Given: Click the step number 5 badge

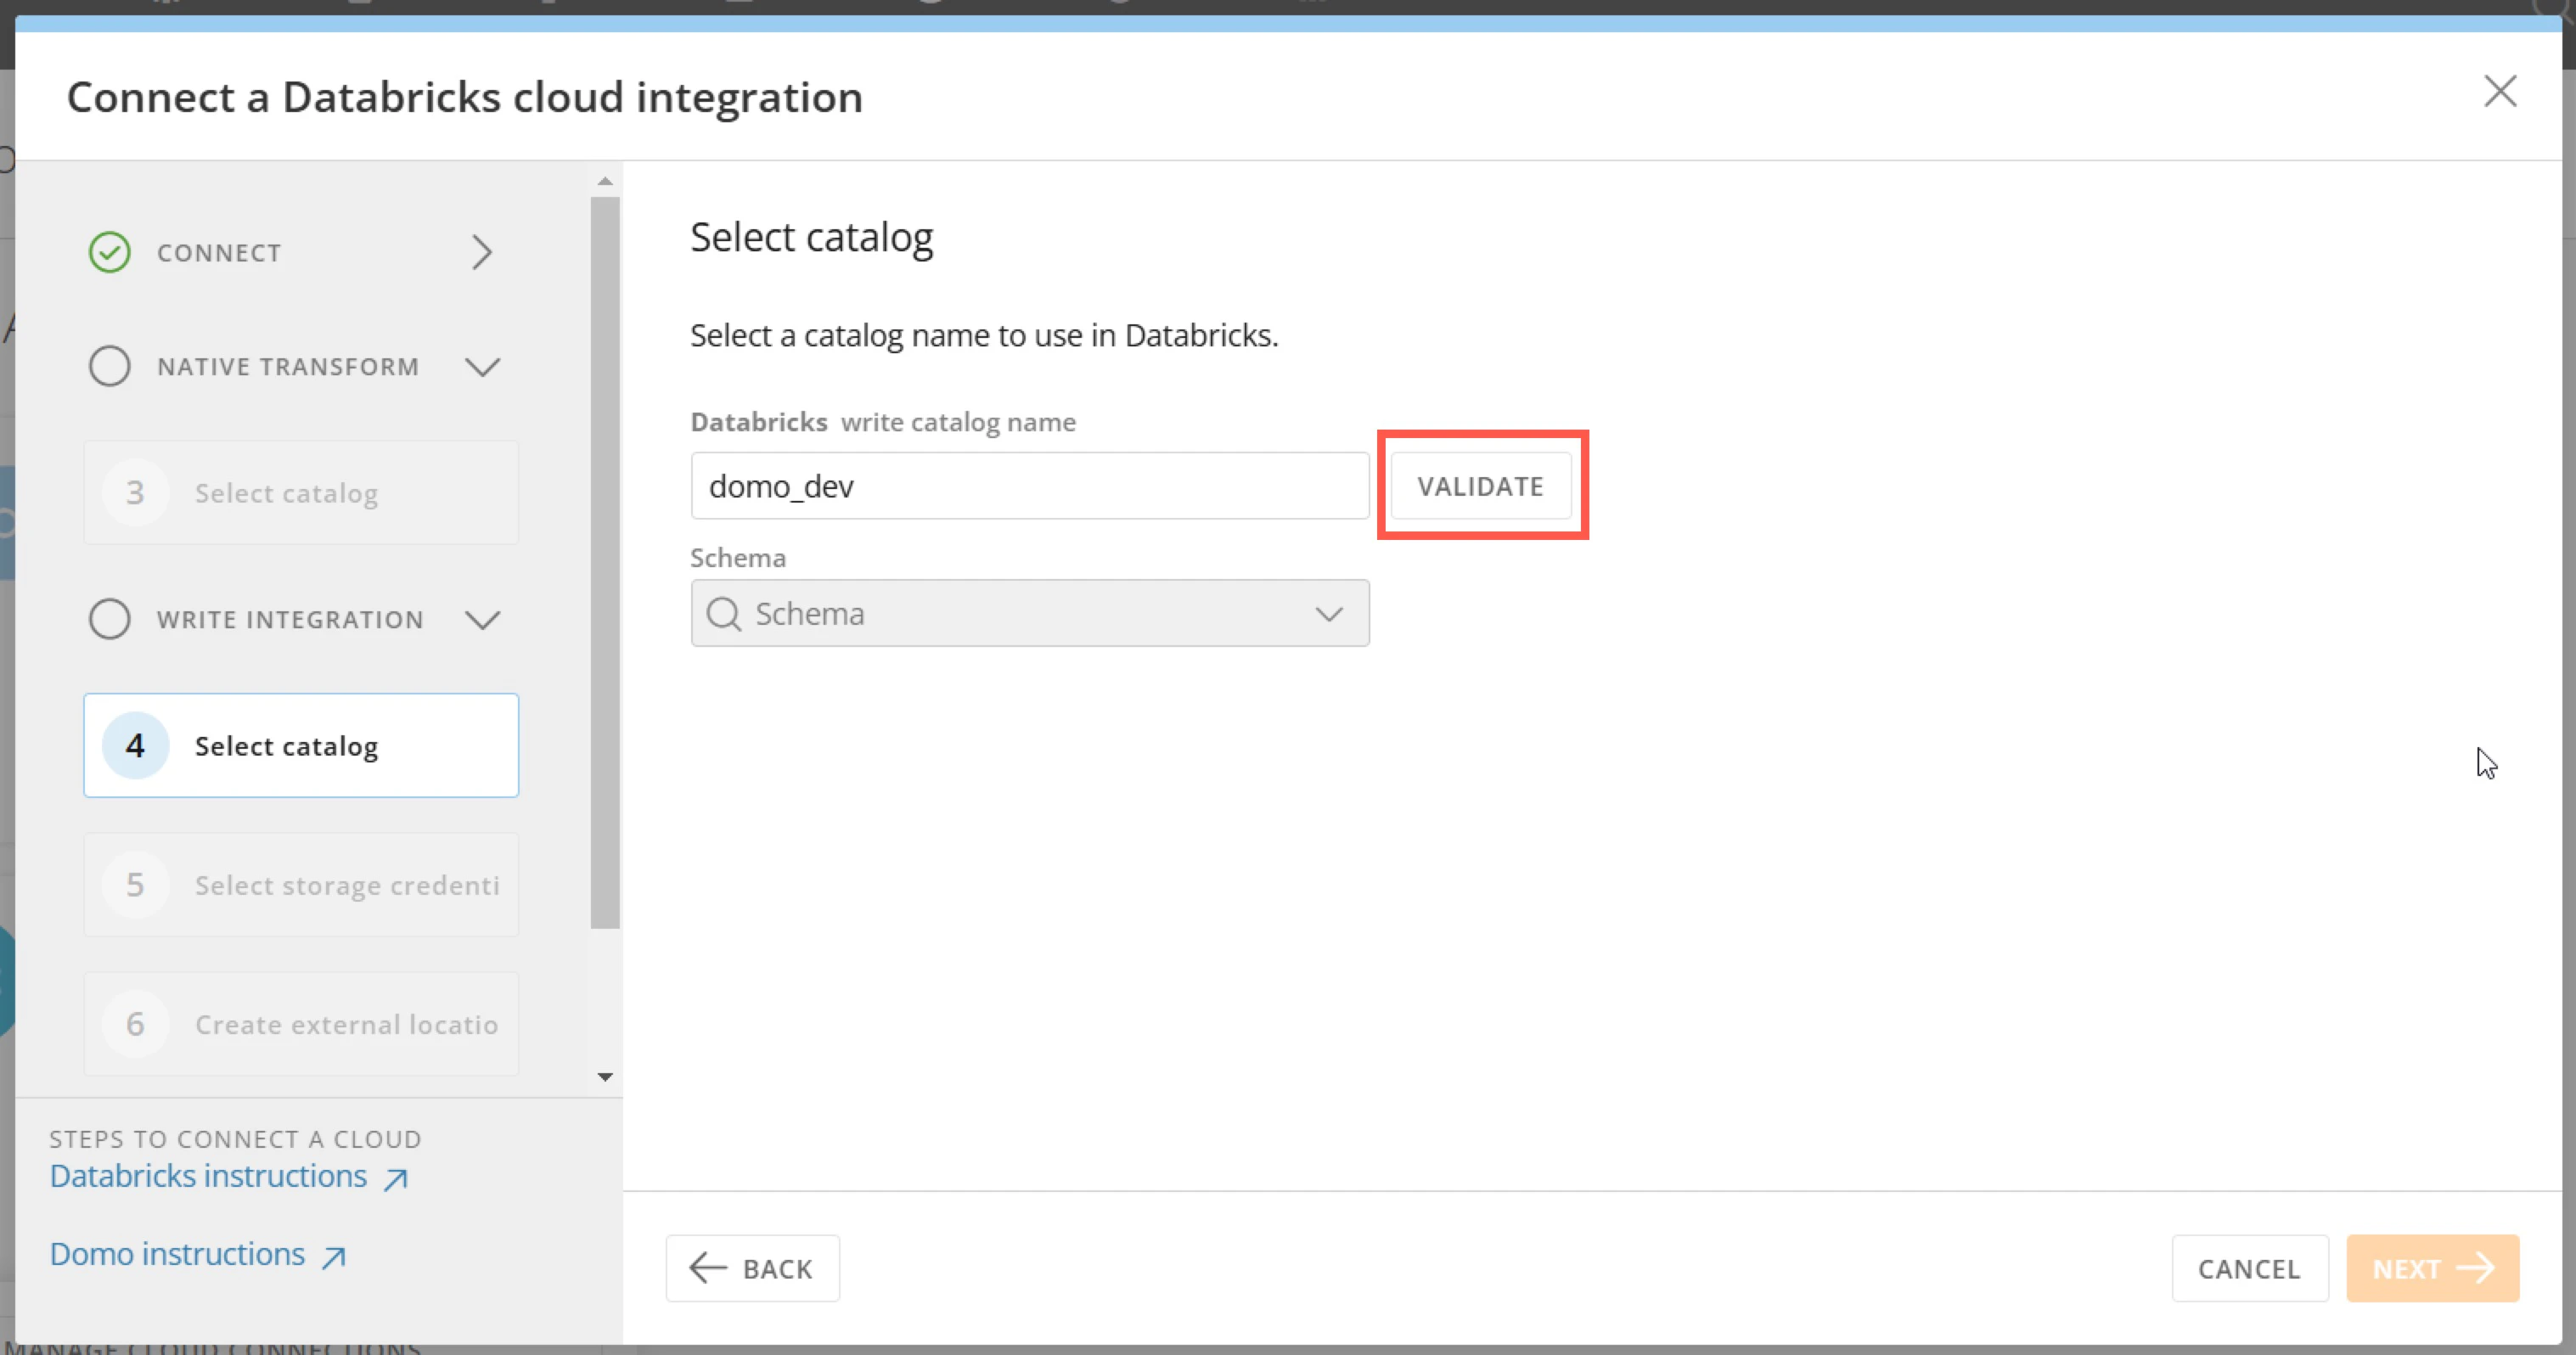Looking at the screenshot, I should 135,885.
